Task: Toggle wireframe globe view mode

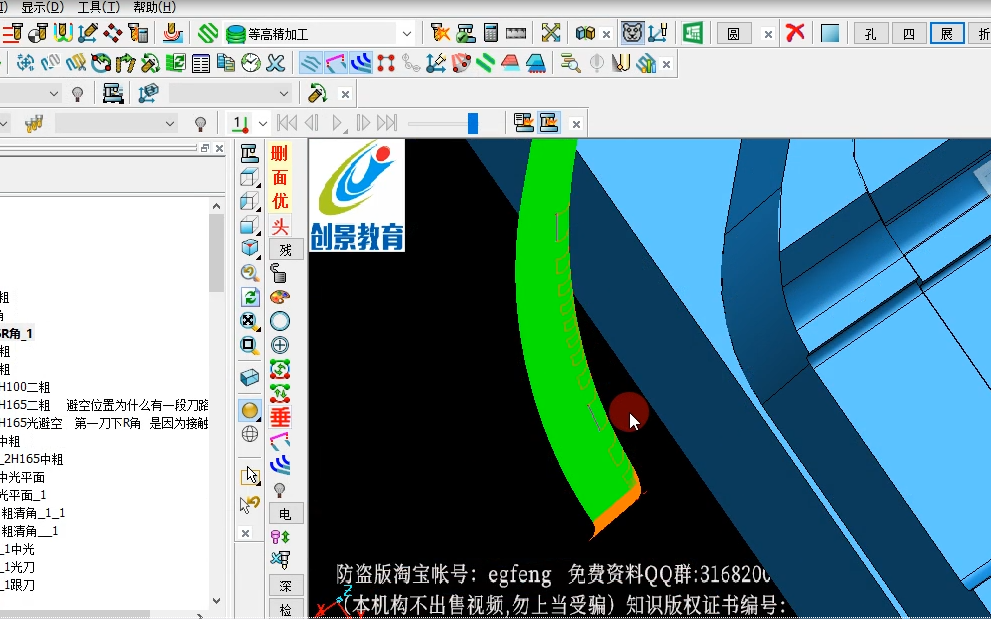Action: click(250, 434)
